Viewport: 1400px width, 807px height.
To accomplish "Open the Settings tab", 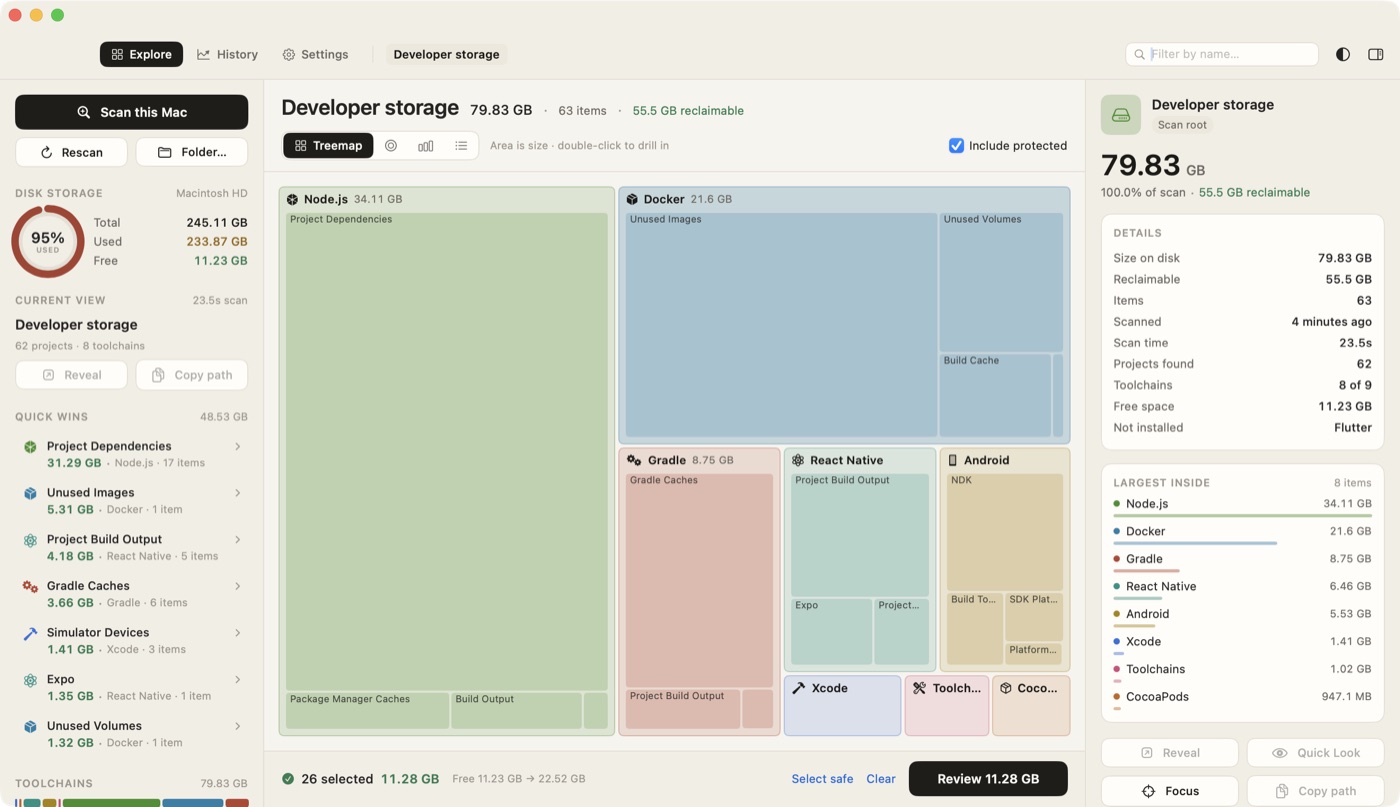I will tap(315, 54).
